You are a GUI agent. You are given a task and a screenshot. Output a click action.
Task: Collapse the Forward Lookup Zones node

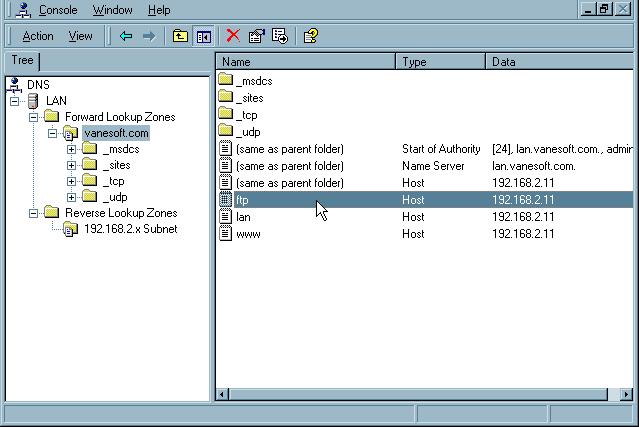point(34,117)
